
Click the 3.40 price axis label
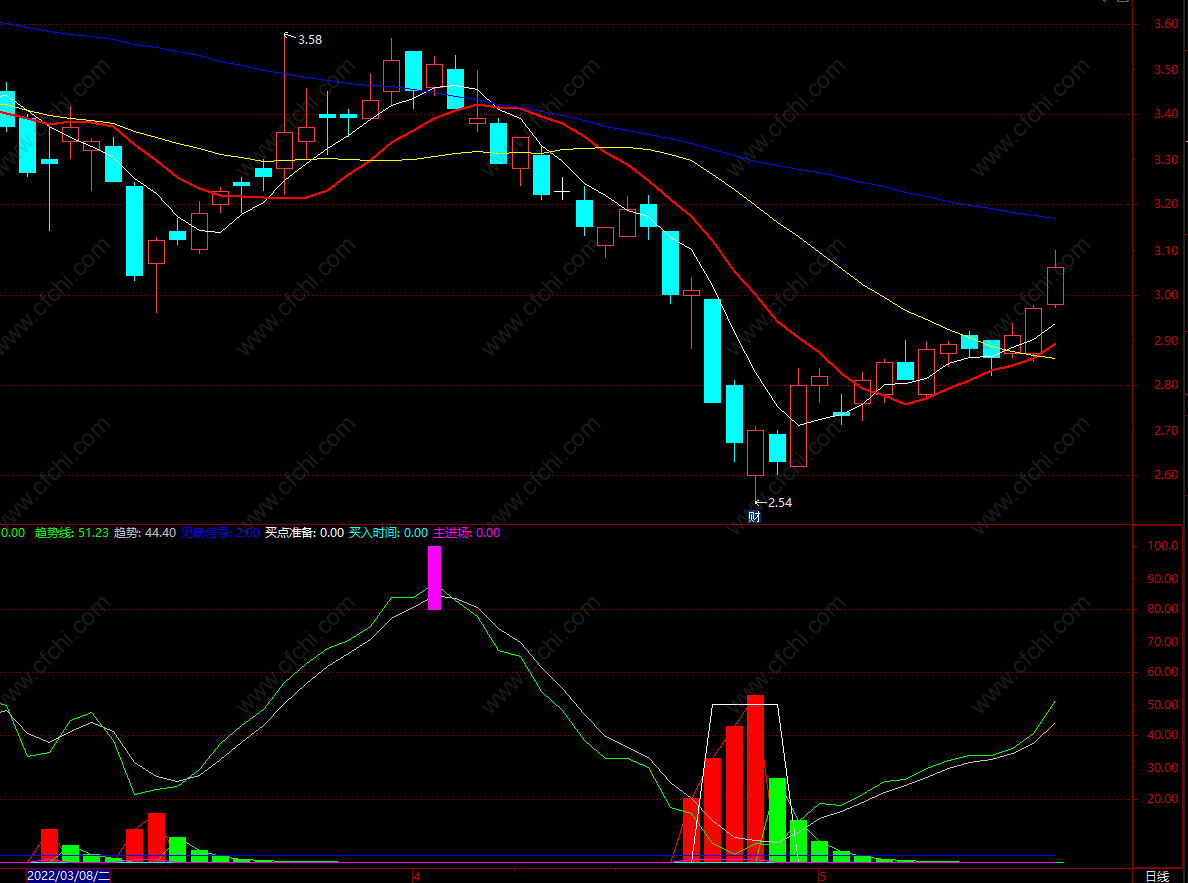tap(1165, 114)
